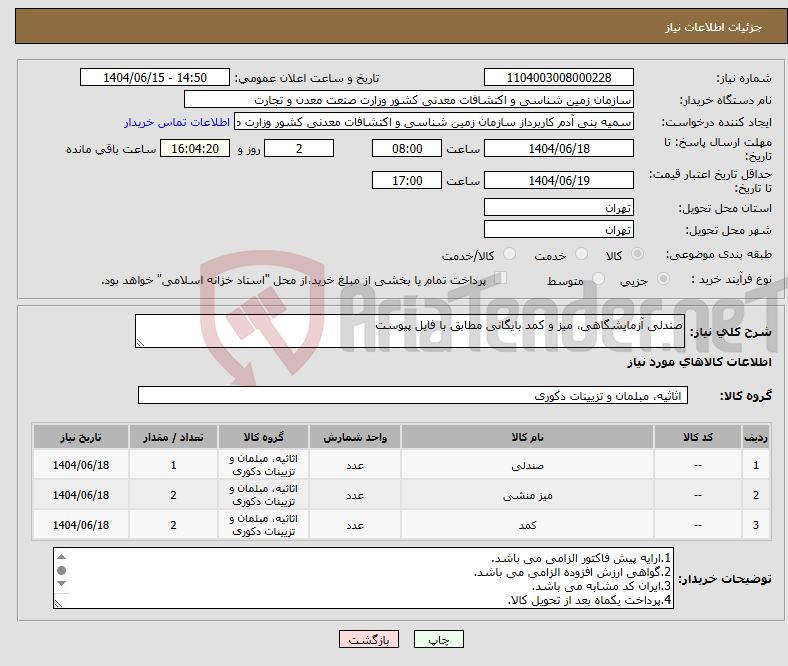Select the کالا/خدمت radio option

[x=509, y=255]
